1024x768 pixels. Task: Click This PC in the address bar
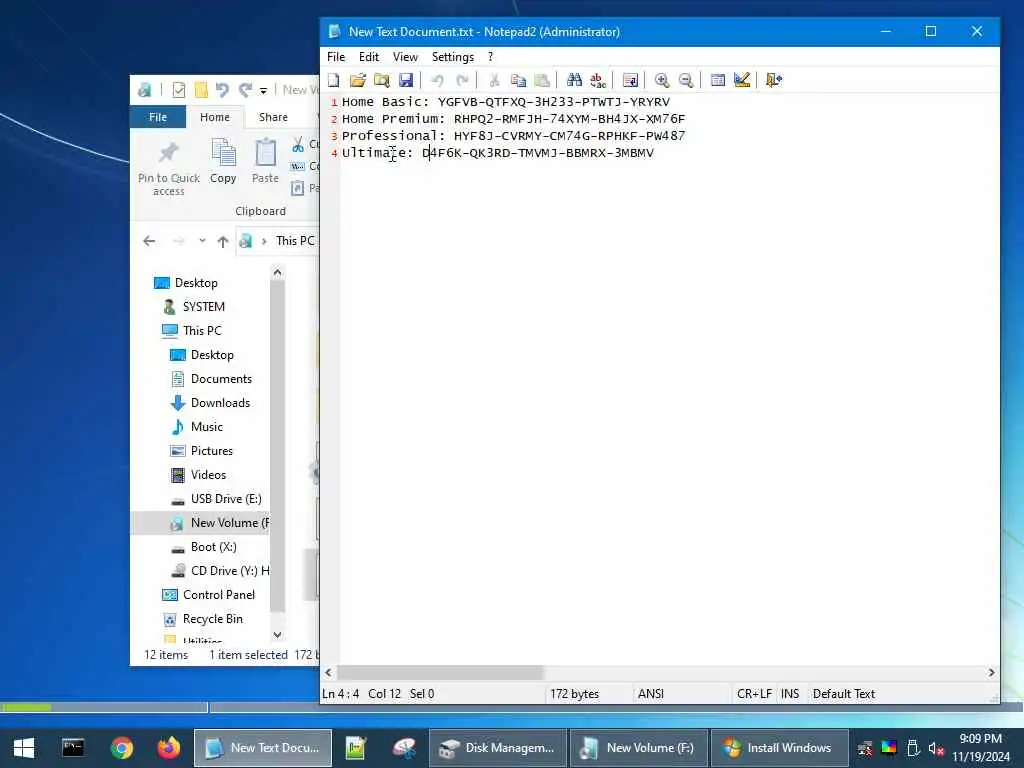click(x=295, y=241)
